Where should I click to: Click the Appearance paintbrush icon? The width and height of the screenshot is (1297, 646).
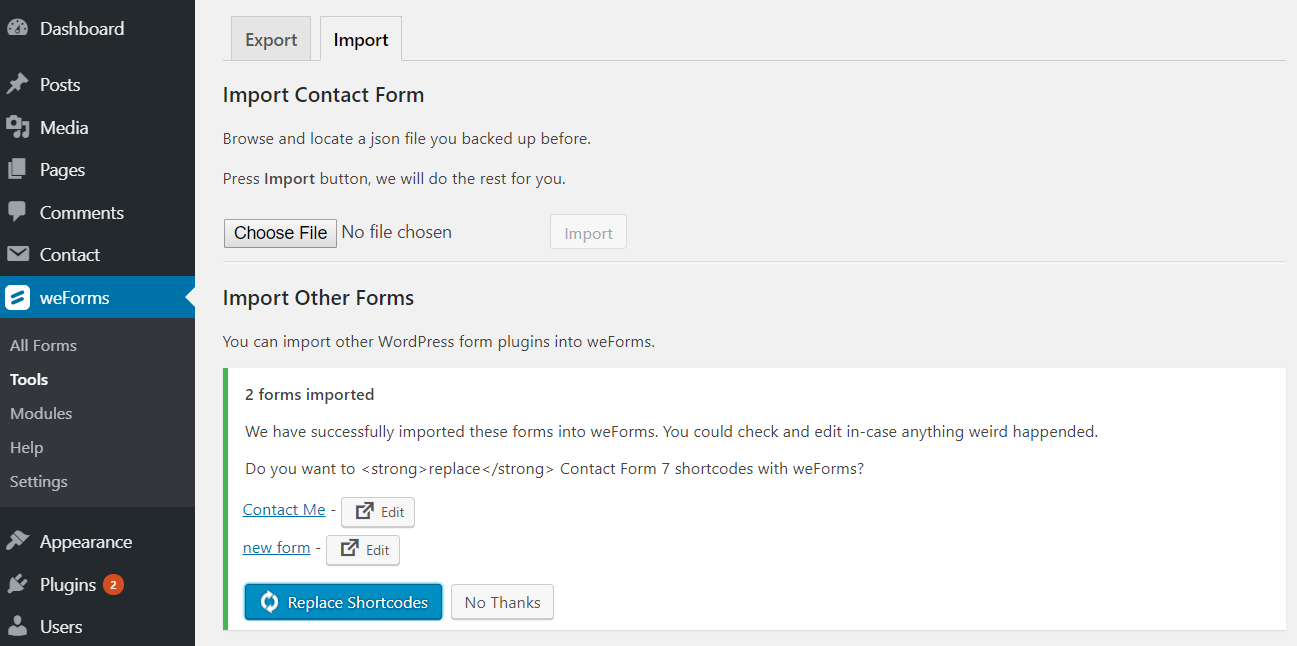[x=17, y=541]
